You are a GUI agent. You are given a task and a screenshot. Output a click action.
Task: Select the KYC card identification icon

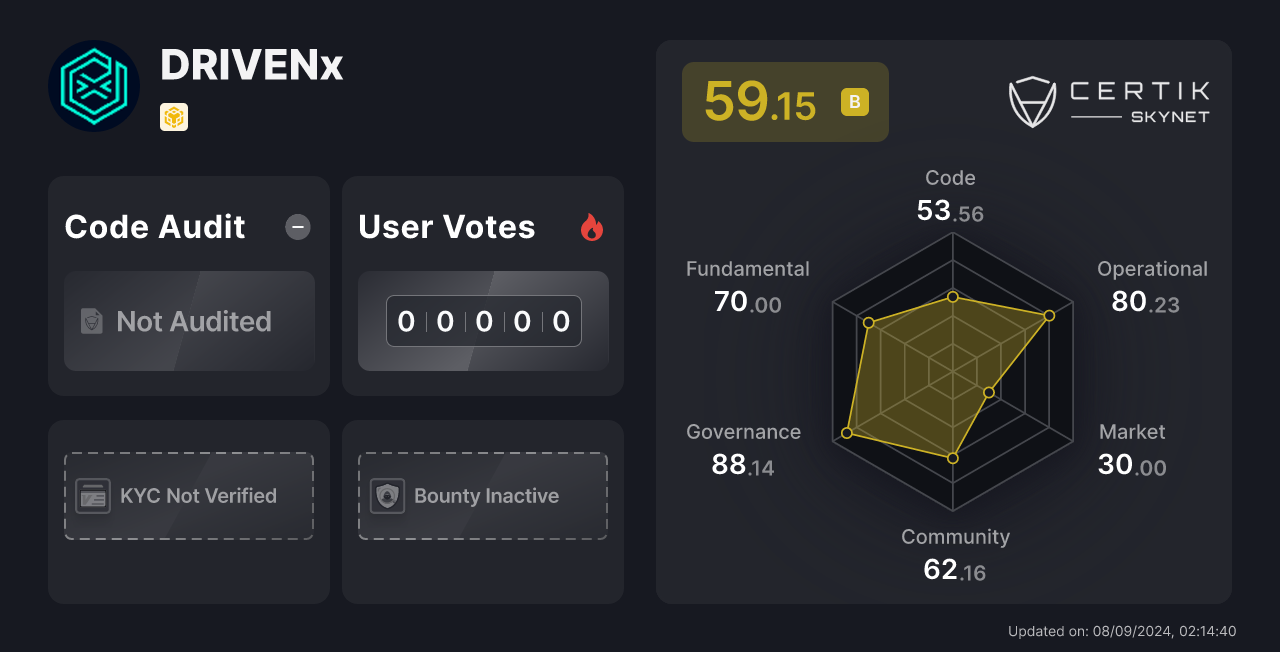pos(92,495)
